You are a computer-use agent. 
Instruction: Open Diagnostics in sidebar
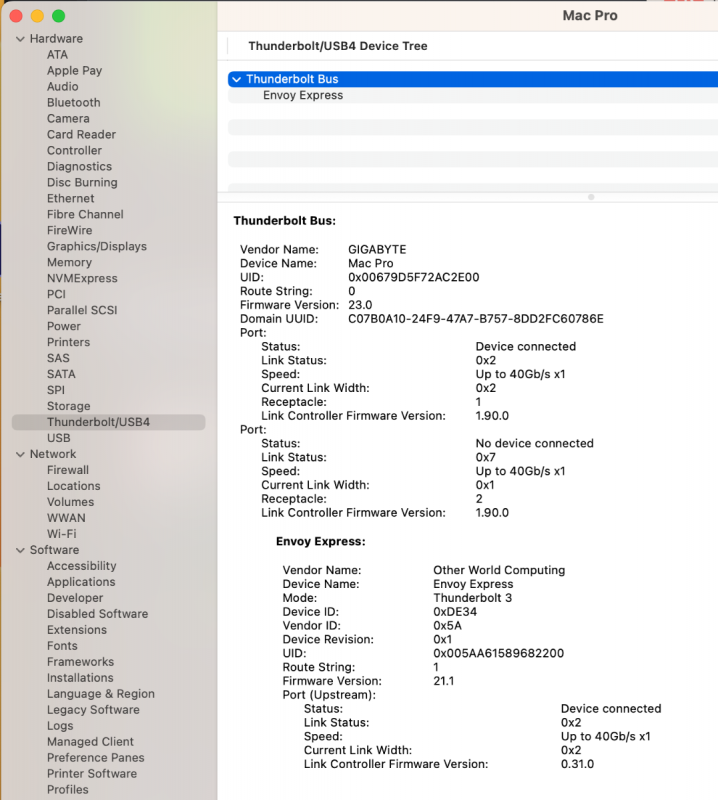(x=79, y=166)
